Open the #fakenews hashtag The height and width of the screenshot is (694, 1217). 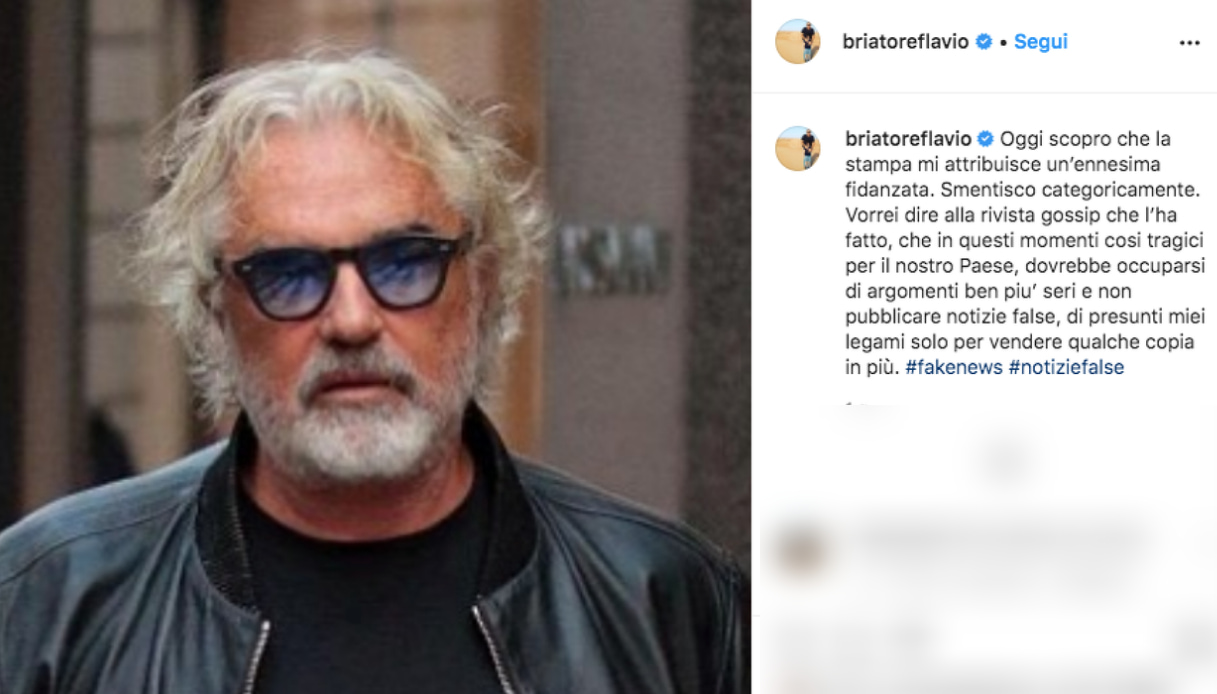point(954,367)
